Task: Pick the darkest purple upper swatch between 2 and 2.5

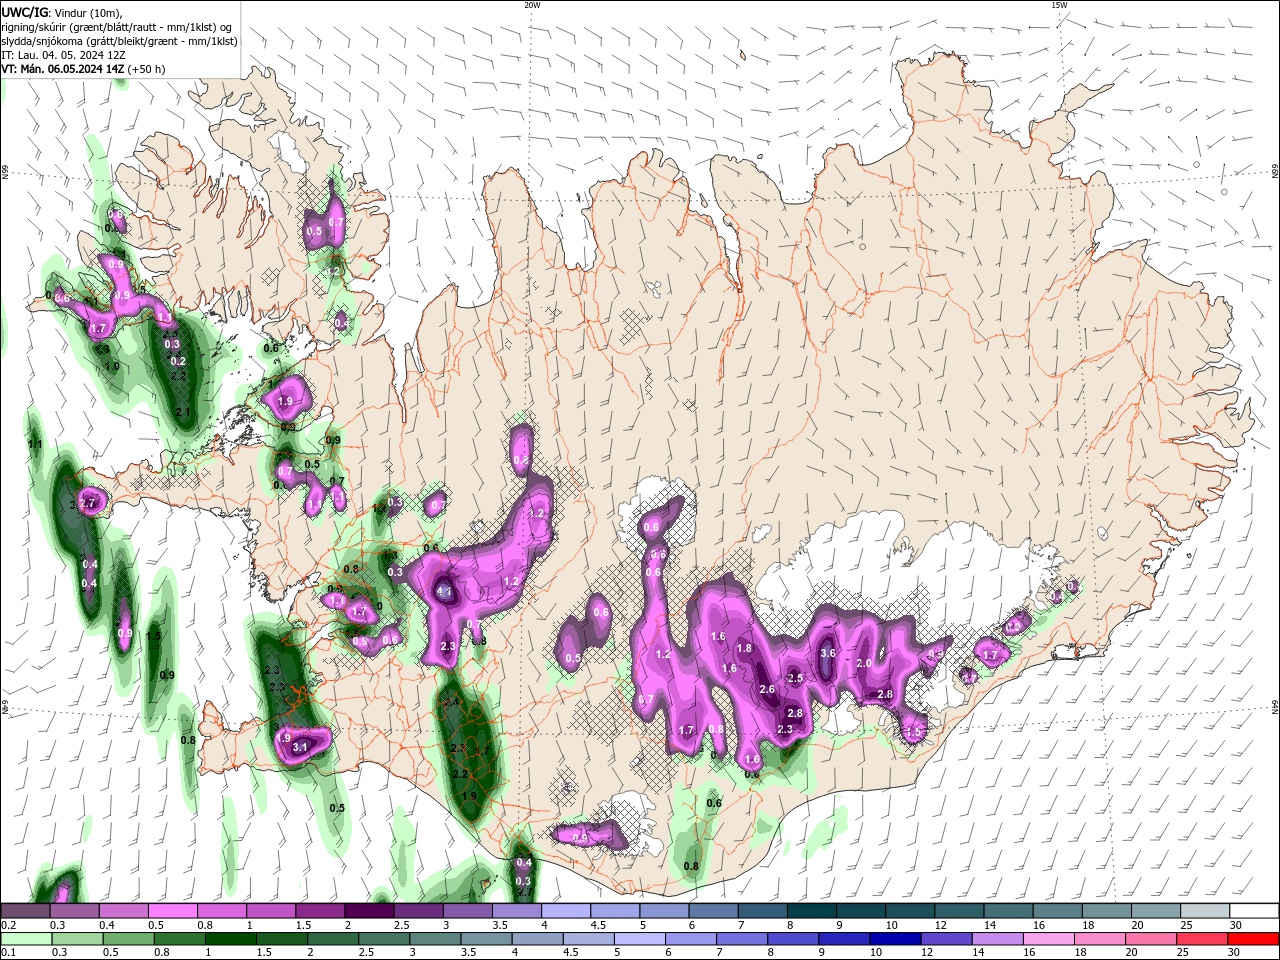Action: coord(369,912)
